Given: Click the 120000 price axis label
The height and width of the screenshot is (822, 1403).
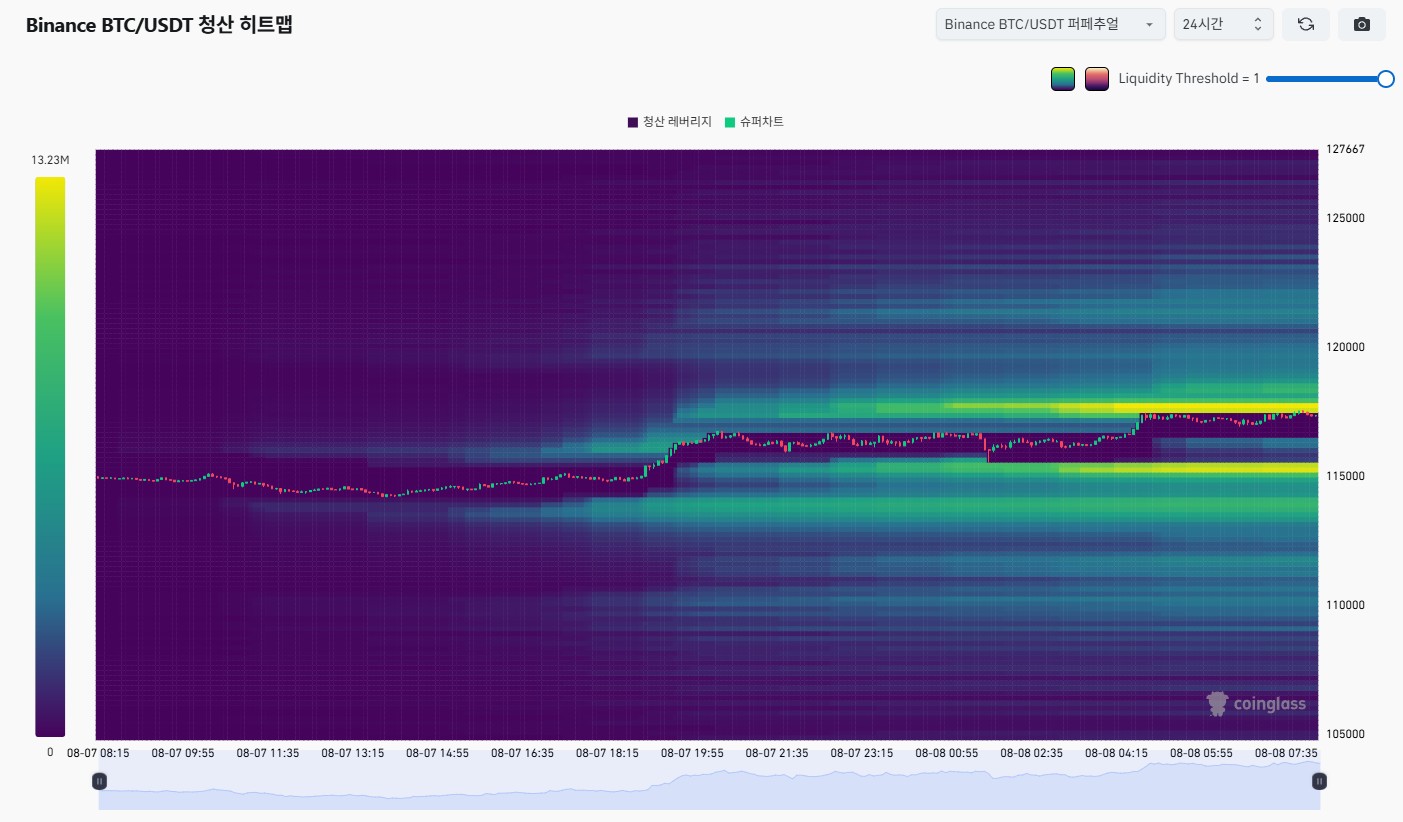Looking at the screenshot, I should click(x=1343, y=347).
